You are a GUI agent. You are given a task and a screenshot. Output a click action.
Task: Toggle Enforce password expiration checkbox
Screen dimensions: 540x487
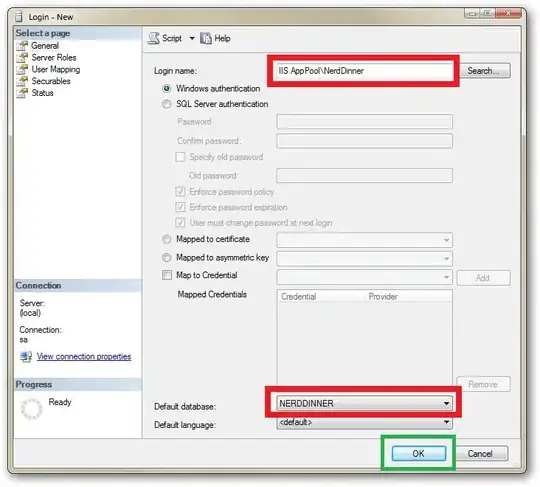click(x=180, y=207)
